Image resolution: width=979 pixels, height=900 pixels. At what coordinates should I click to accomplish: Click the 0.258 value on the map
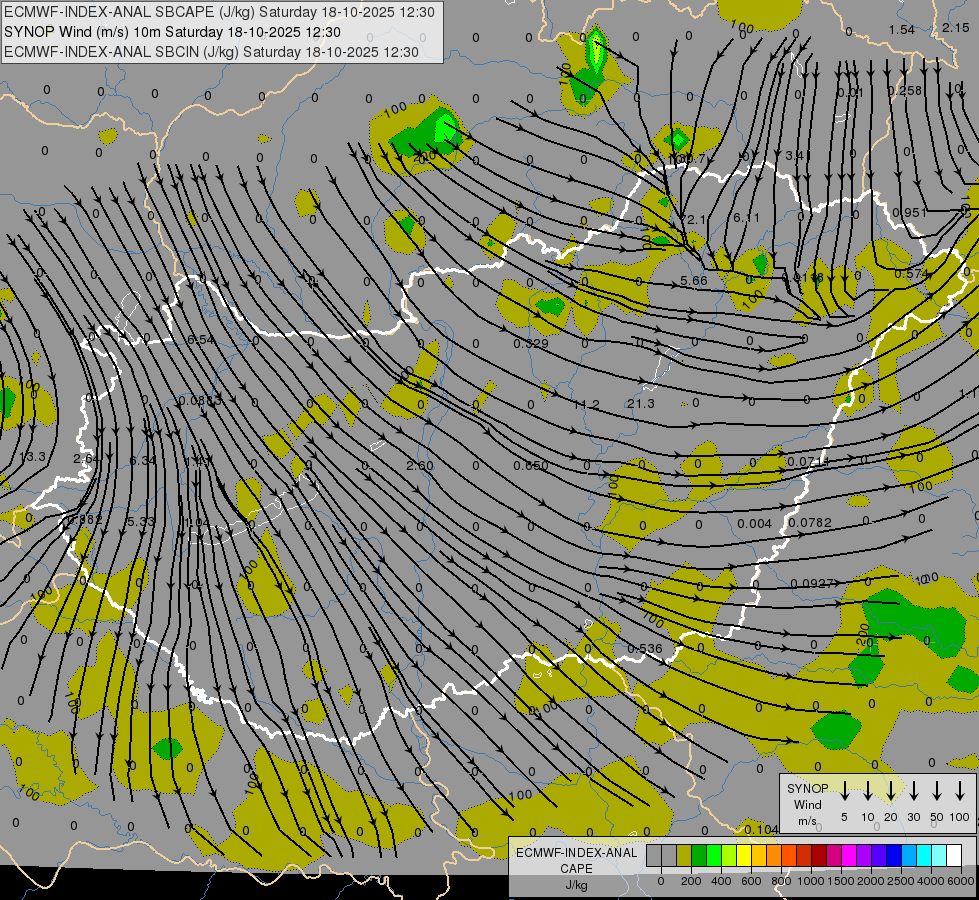pyautogui.click(x=905, y=91)
